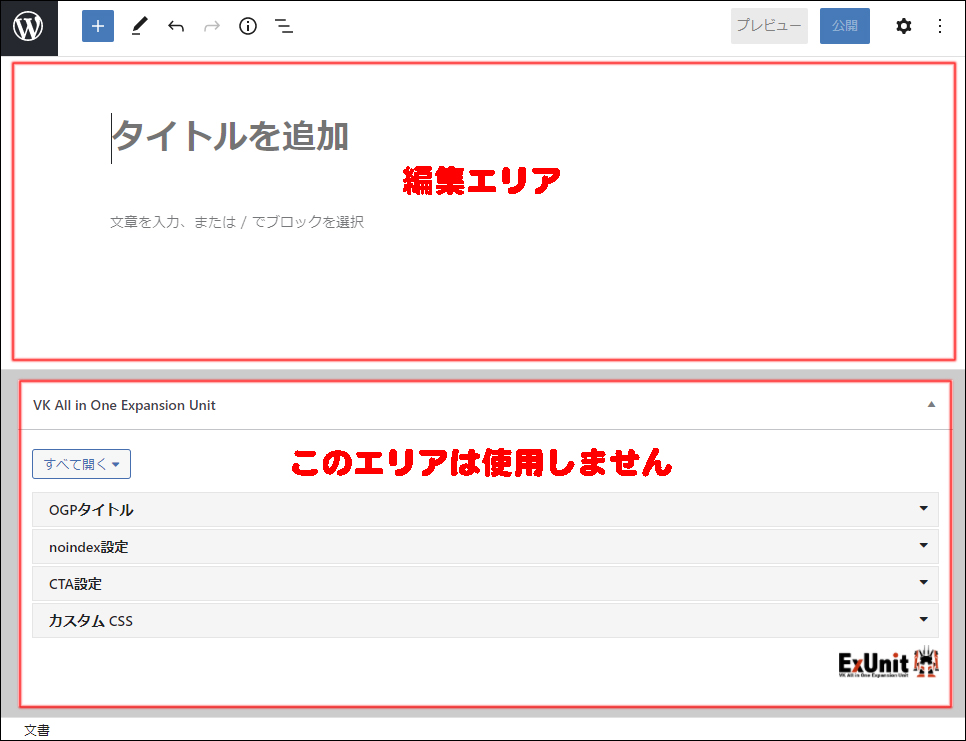This screenshot has height=741, width=966.
Task: Click the 文書 breadcrumb at the bottom
Action: 37,731
